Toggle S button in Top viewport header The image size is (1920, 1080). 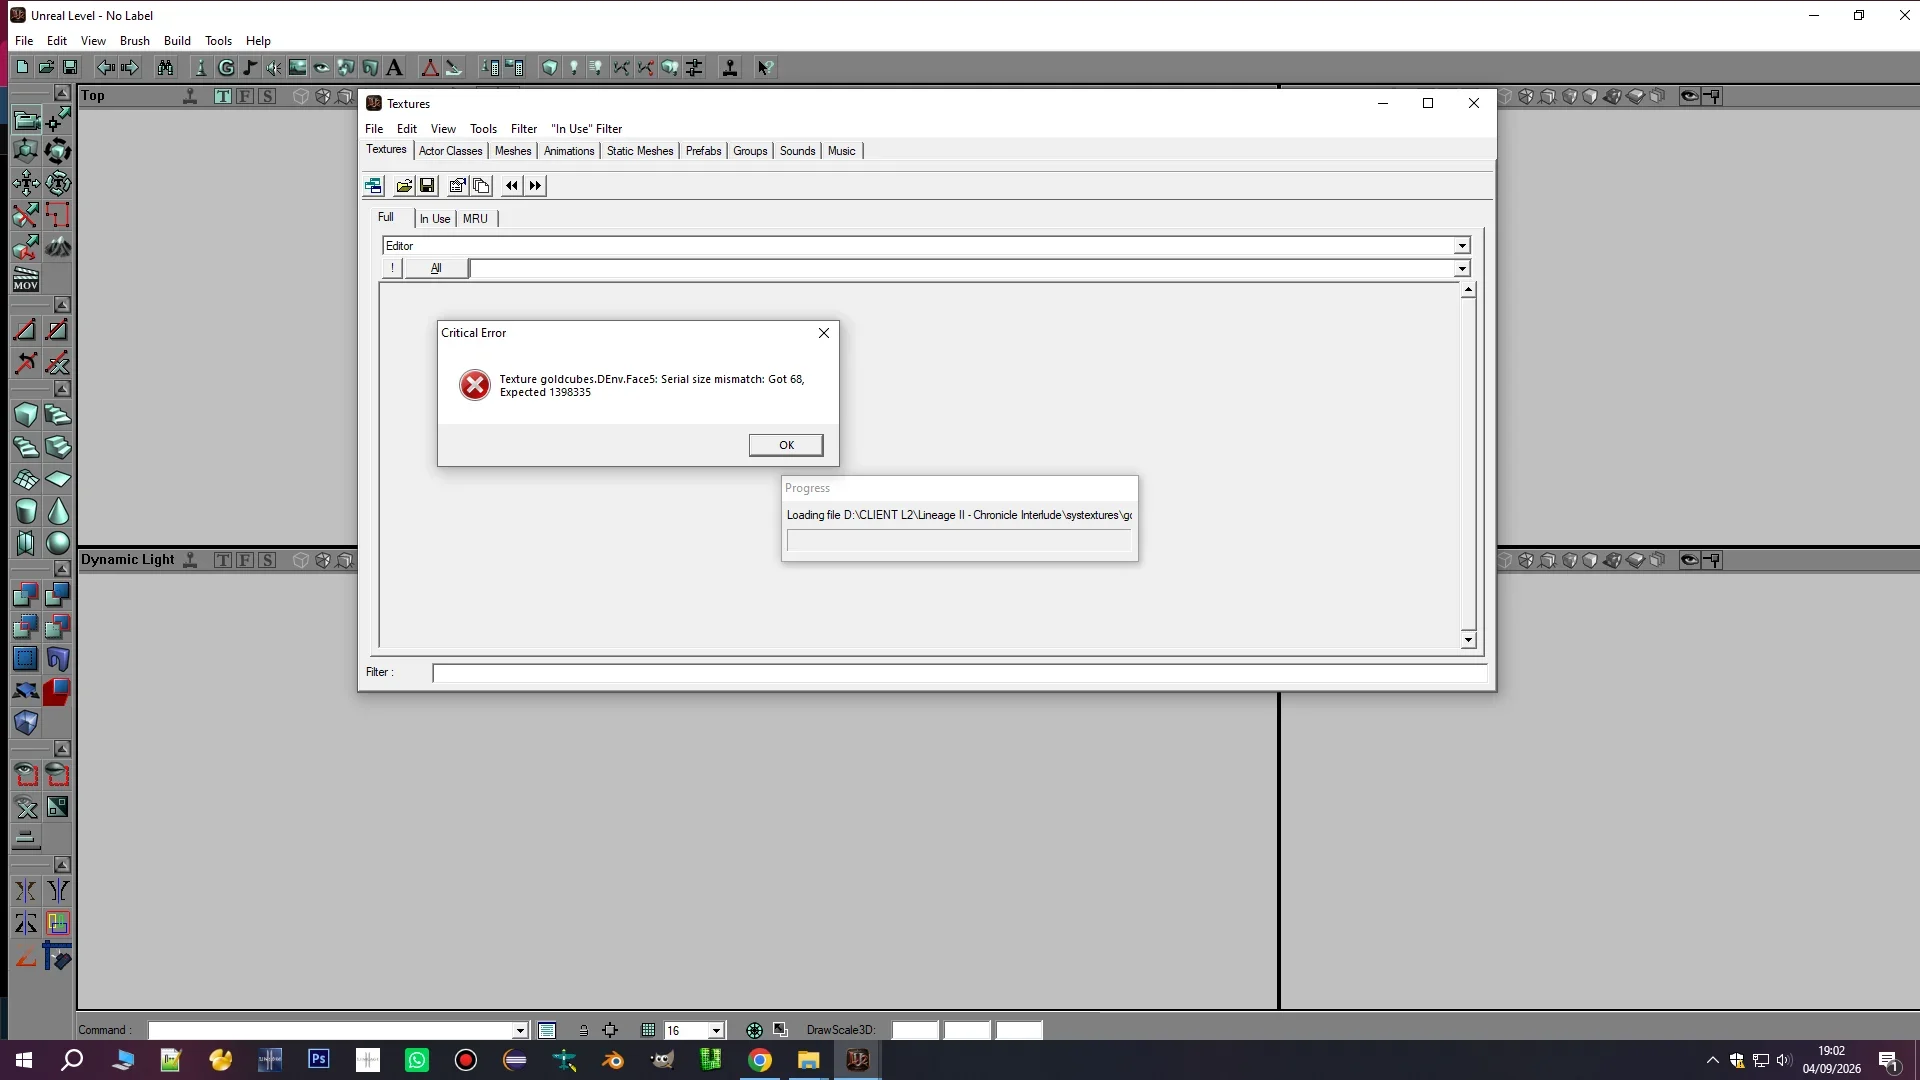pos(267,96)
